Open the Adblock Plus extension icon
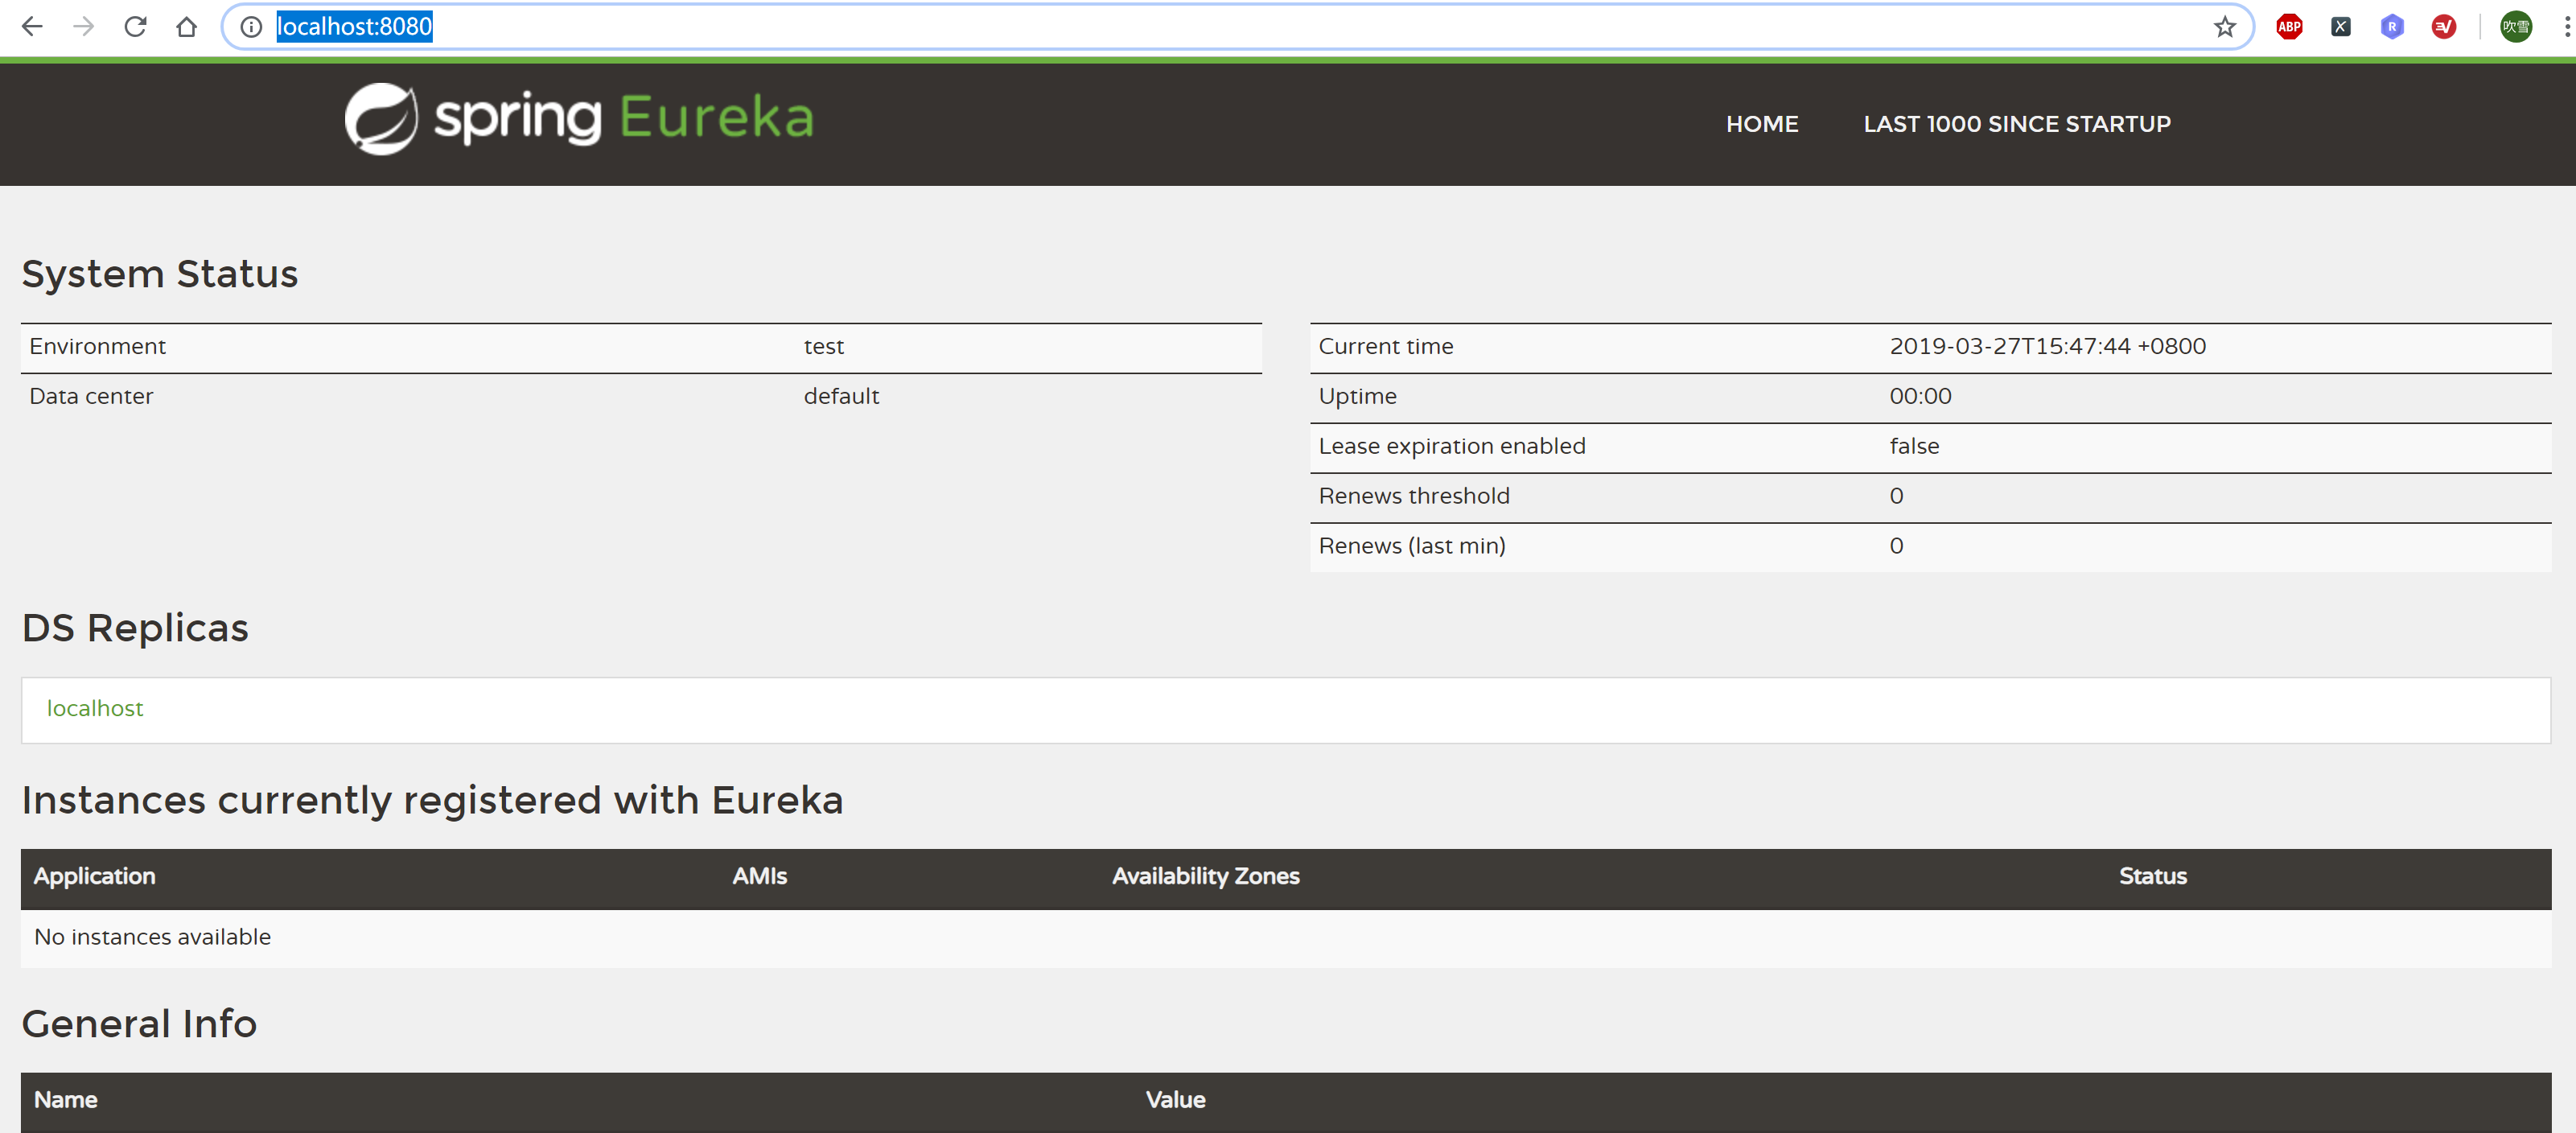The height and width of the screenshot is (1133, 2576). click(2289, 27)
